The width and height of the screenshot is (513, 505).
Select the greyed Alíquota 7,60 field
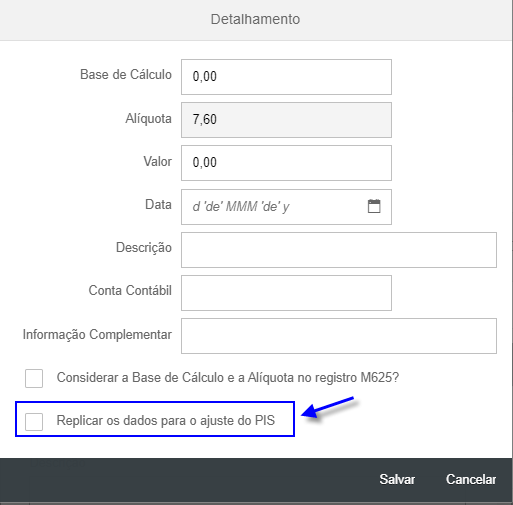[286, 120]
